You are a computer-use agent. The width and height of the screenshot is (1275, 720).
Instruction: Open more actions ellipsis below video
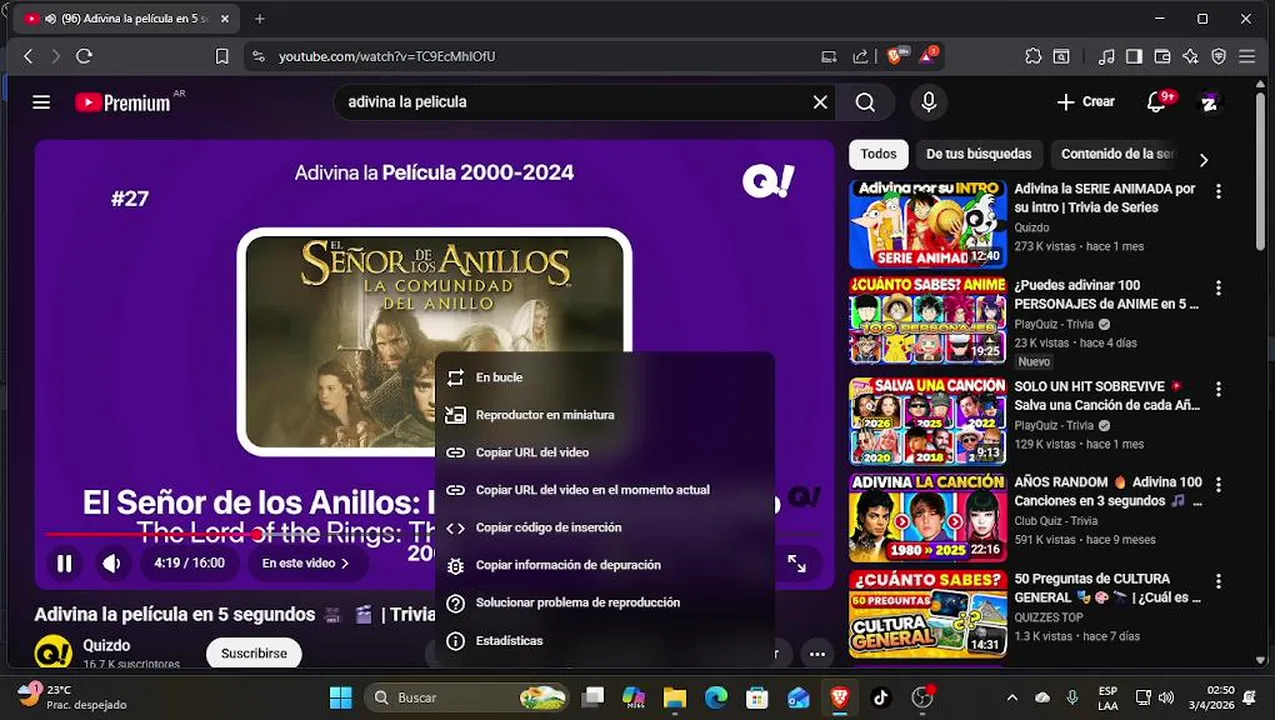[x=817, y=654]
